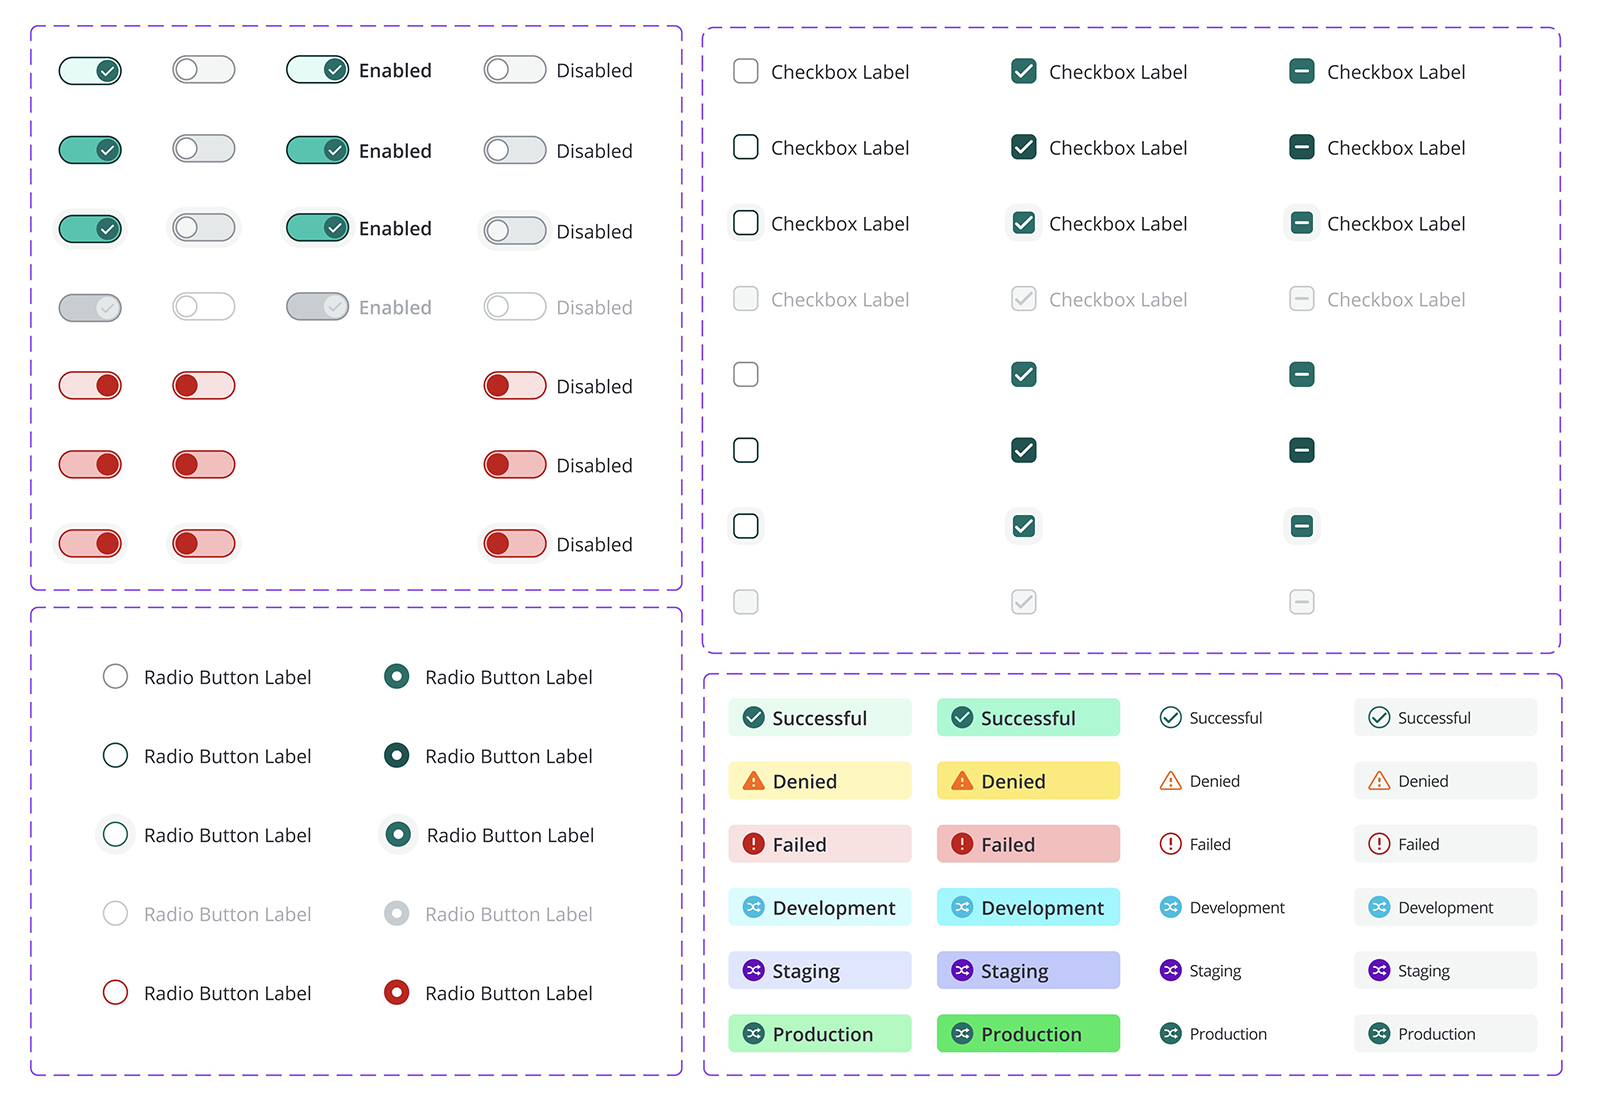Click the Denied text in the gray-background badge

pyautogui.click(x=1423, y=782)
